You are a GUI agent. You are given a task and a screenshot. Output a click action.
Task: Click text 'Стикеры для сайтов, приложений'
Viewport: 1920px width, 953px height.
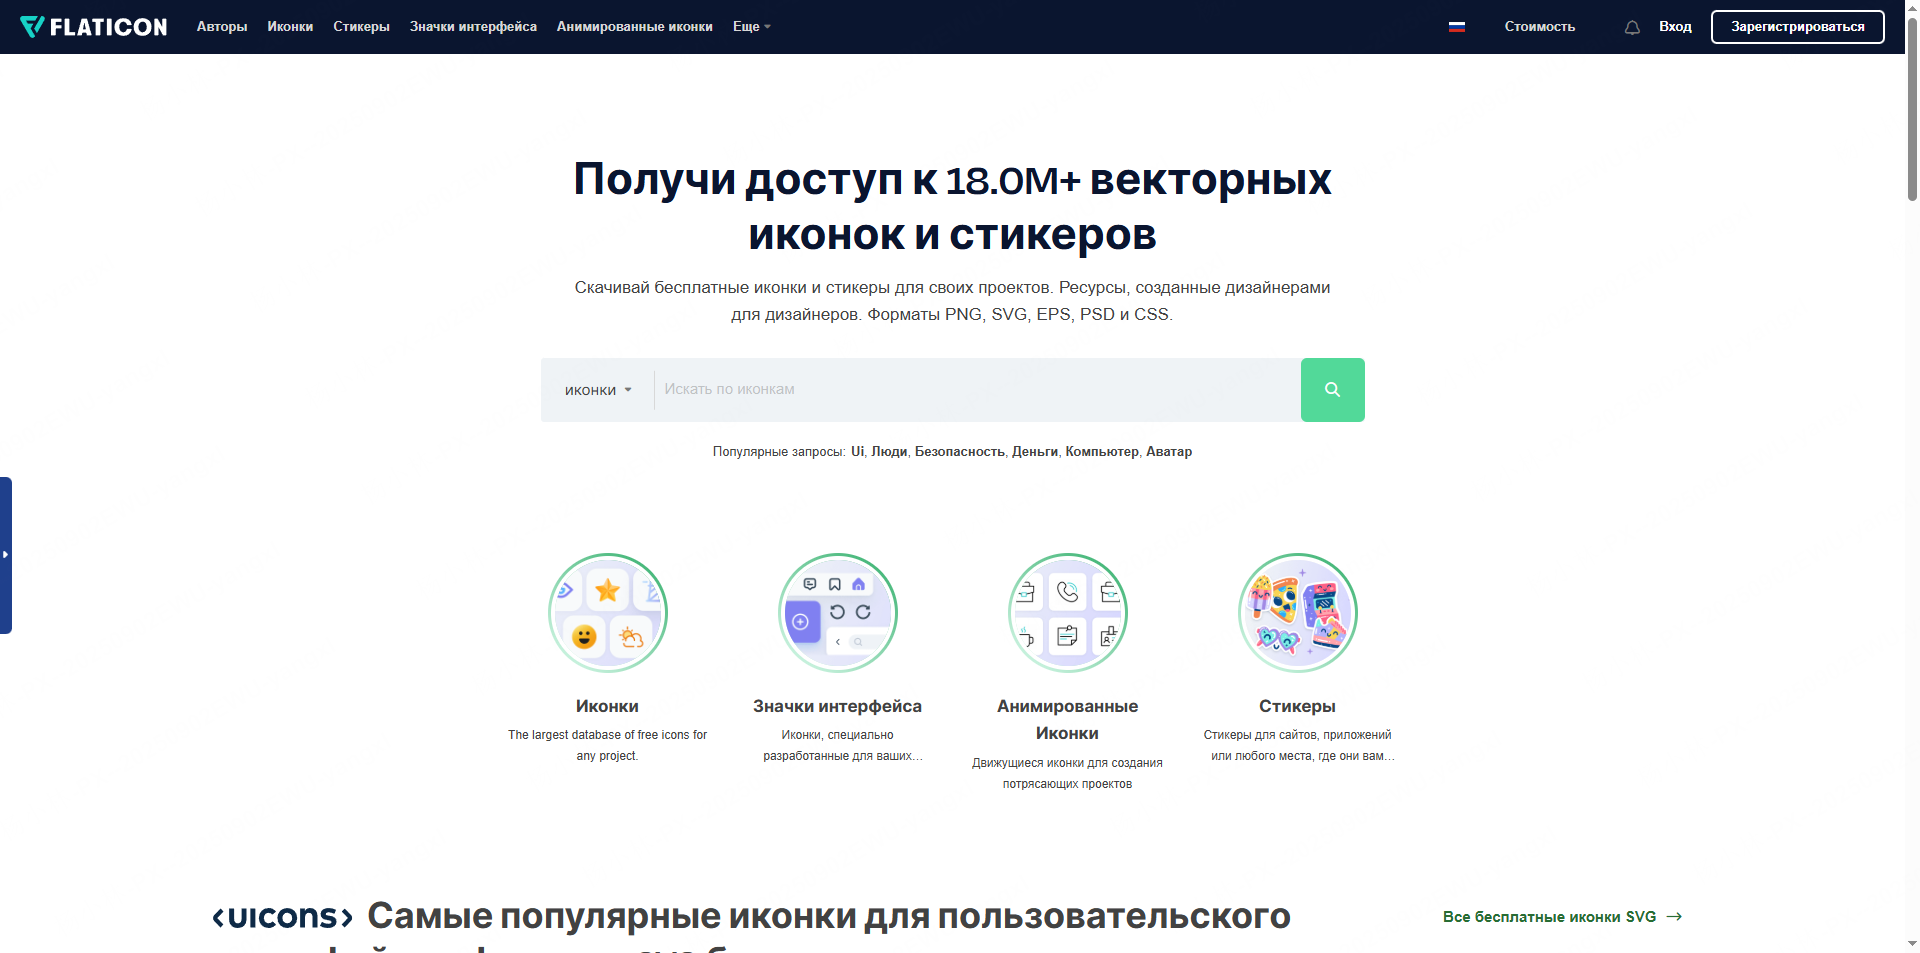pos(1297,735)
